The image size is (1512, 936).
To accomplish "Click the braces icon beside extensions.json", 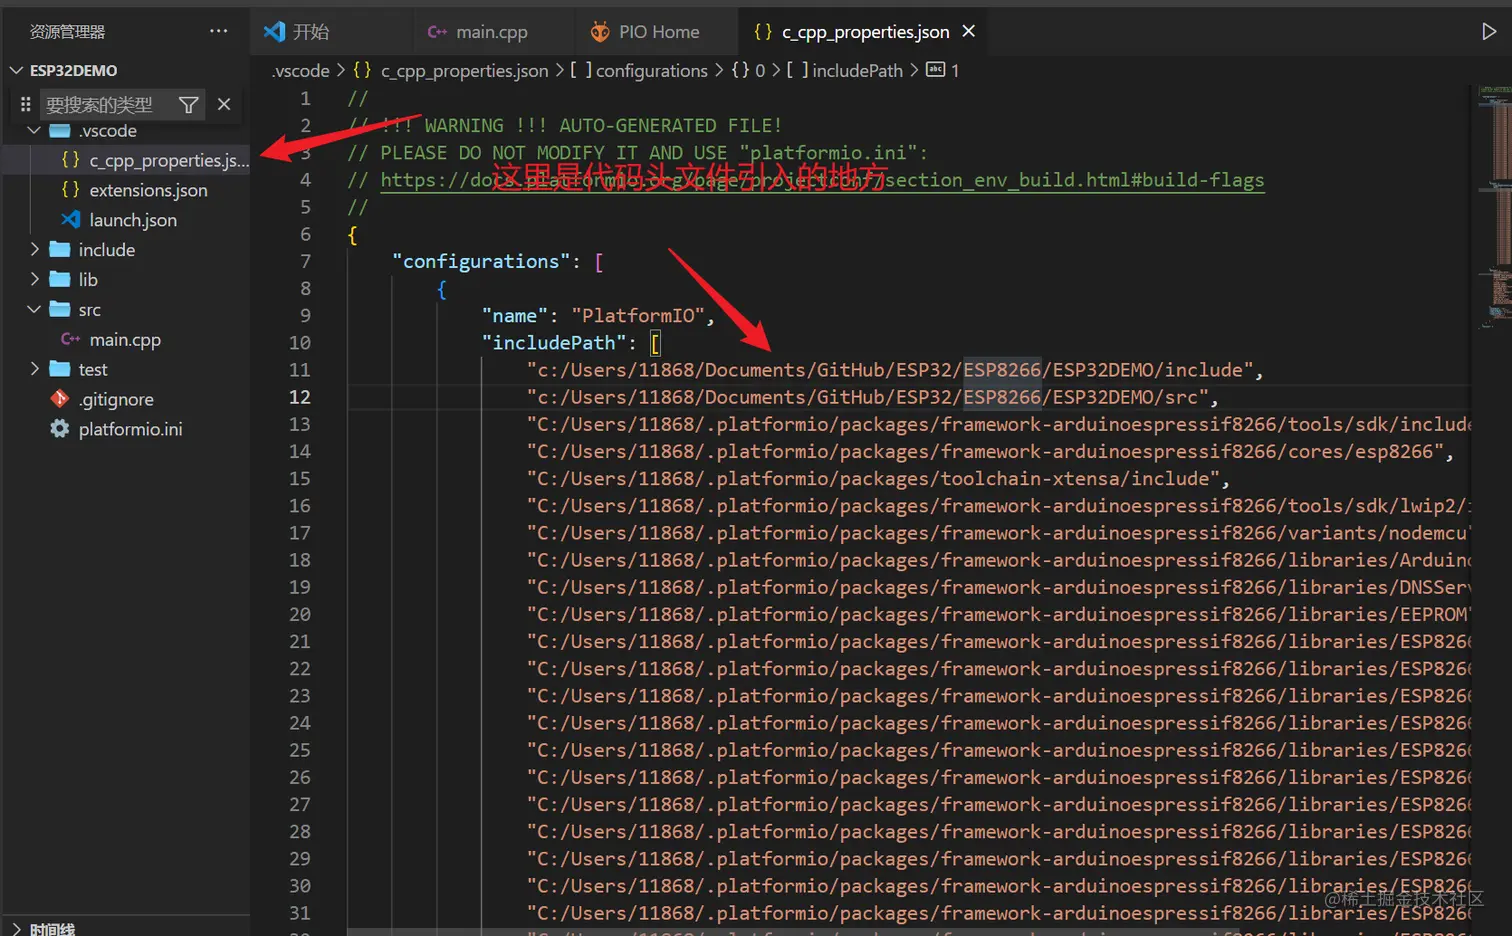I will coord(70,189).
